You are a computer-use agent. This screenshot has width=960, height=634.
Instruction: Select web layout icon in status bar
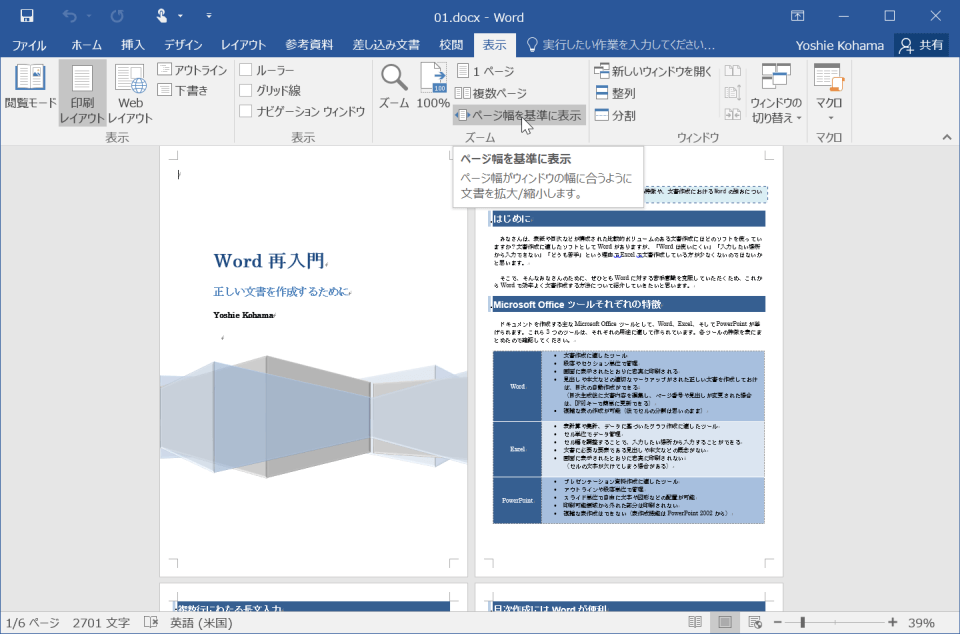755,622
